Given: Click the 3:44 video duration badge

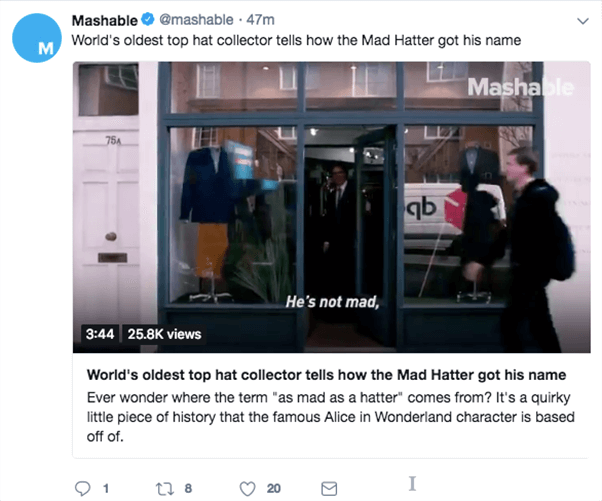Looking at the screenshot, I should coord(100,334).
